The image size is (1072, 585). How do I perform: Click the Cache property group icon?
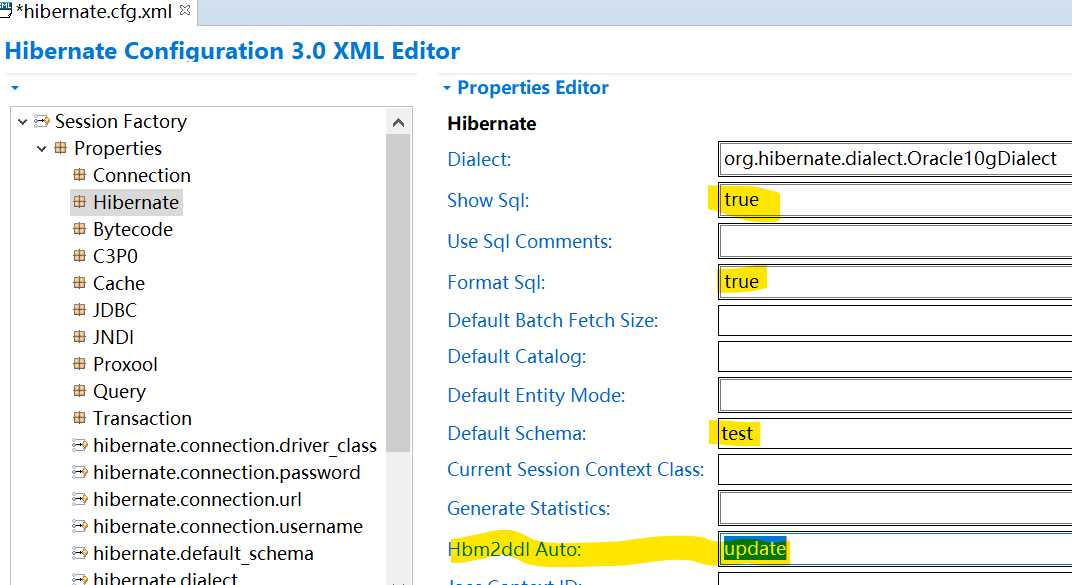pyautogui.click(x=79, y=282)
